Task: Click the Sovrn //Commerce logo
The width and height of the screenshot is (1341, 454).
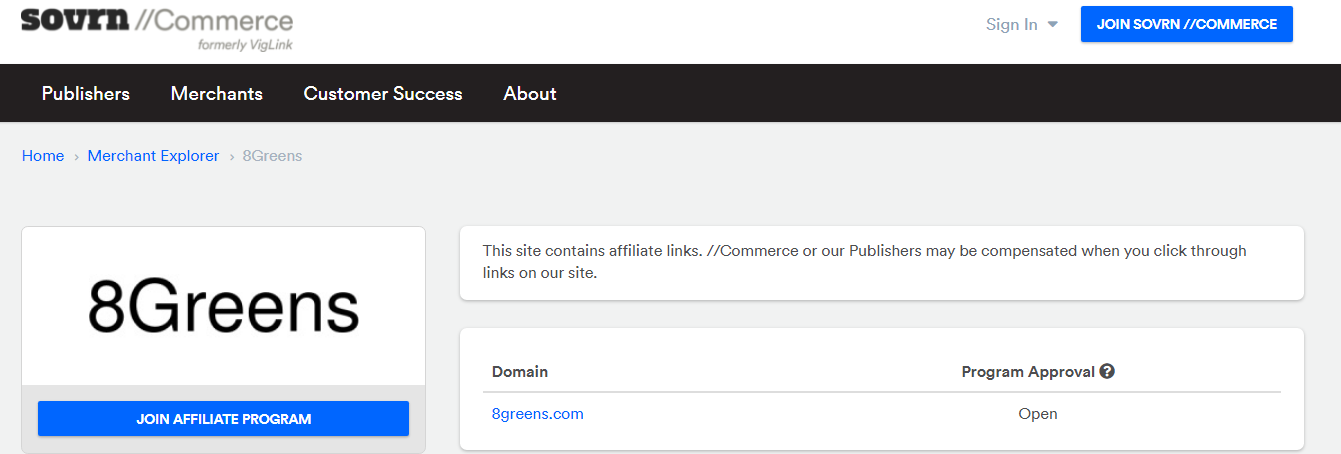Action: [x=157, y=22]
